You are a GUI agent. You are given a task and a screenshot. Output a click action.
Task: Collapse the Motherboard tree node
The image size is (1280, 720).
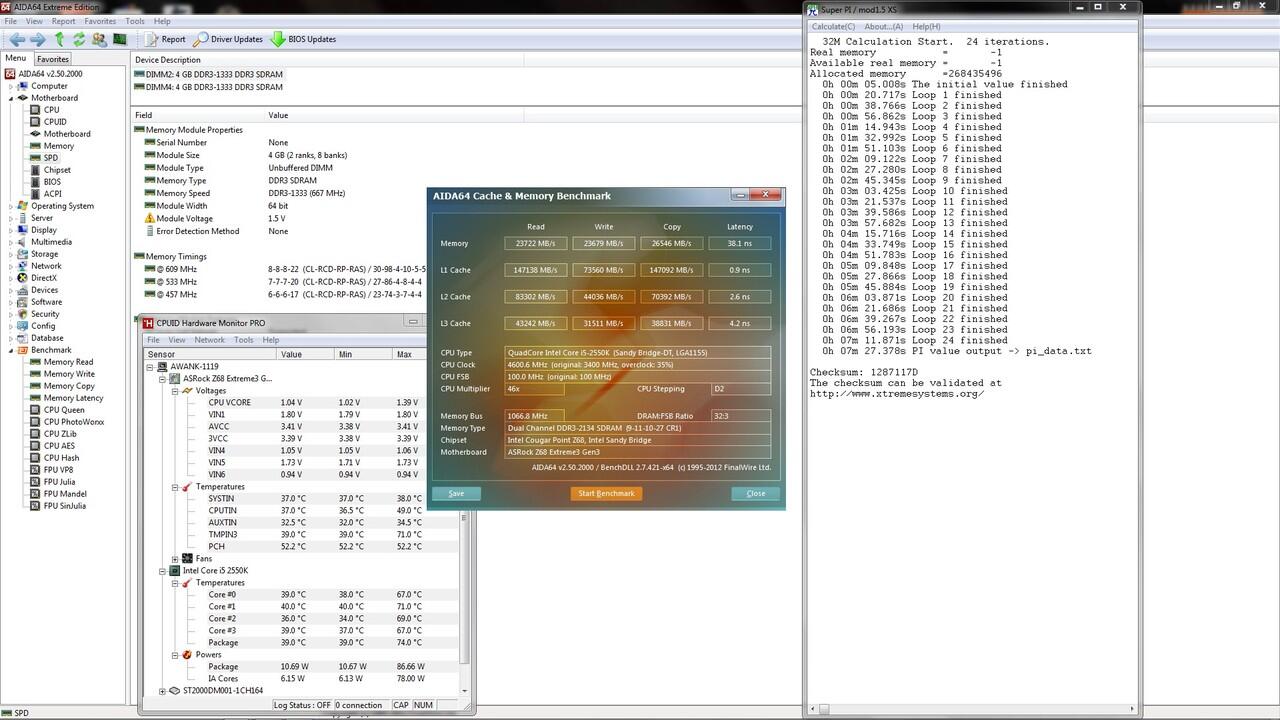tap(11, 98)
